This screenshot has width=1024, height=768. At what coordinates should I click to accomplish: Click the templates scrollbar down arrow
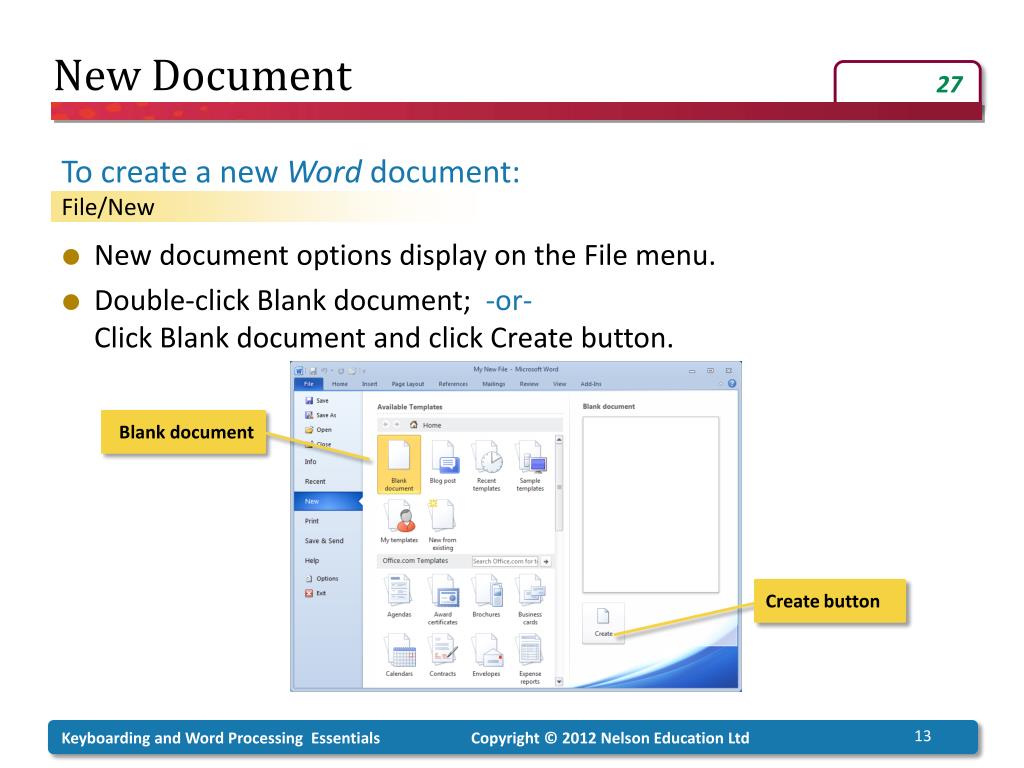coord(559,681)
